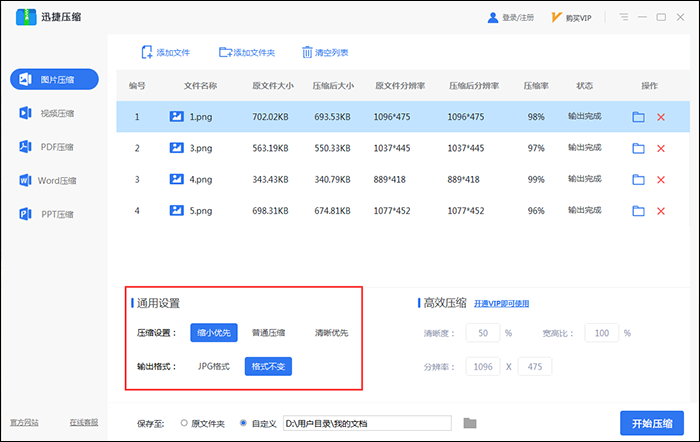The image size is (700, 442).
Task: Choose 普通压缩 compression setting
Action: tap(269, 333)
